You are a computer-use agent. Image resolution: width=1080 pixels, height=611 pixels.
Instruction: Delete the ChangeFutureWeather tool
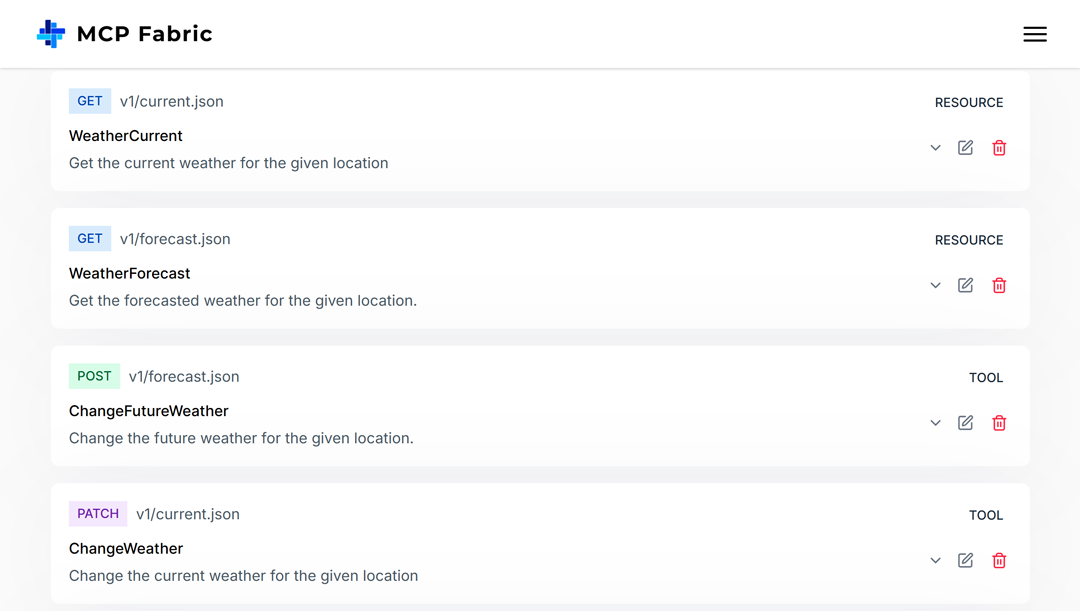click(x=999, y=422)
